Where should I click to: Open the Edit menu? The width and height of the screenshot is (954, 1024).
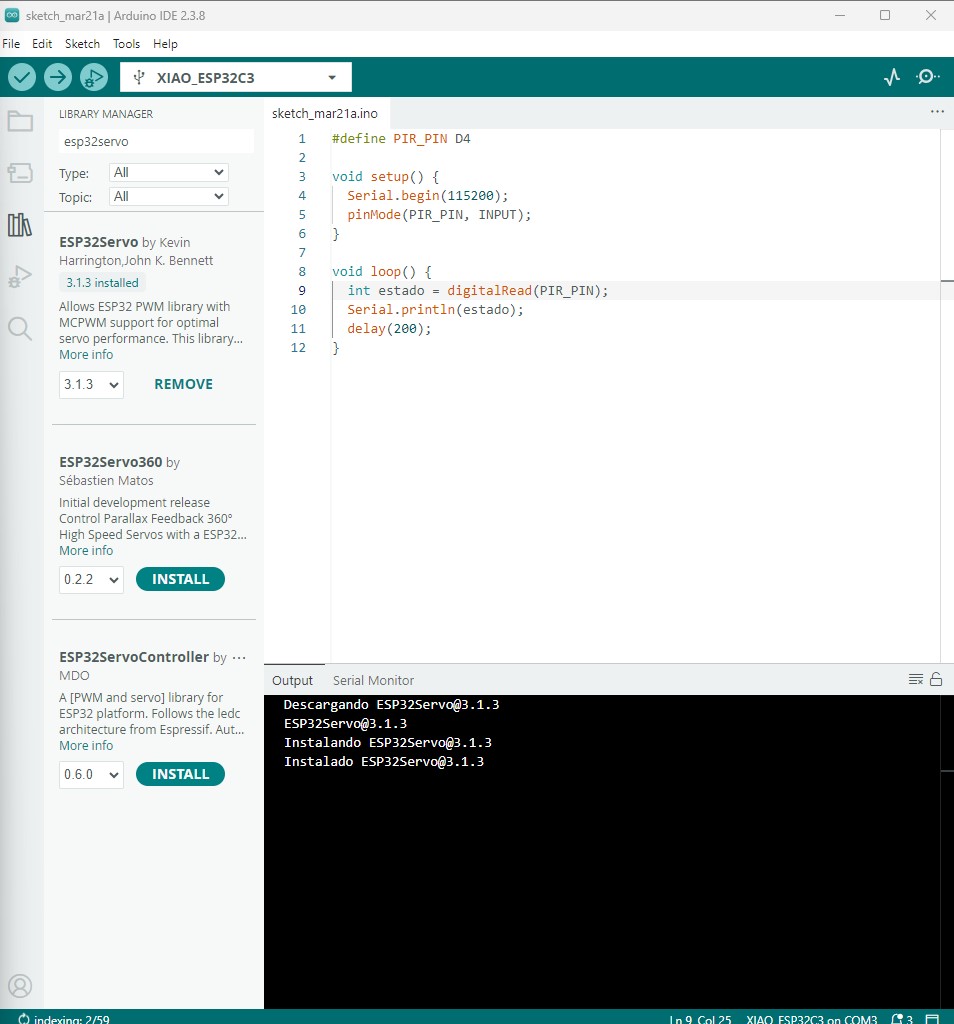click(x=42, y=44)
